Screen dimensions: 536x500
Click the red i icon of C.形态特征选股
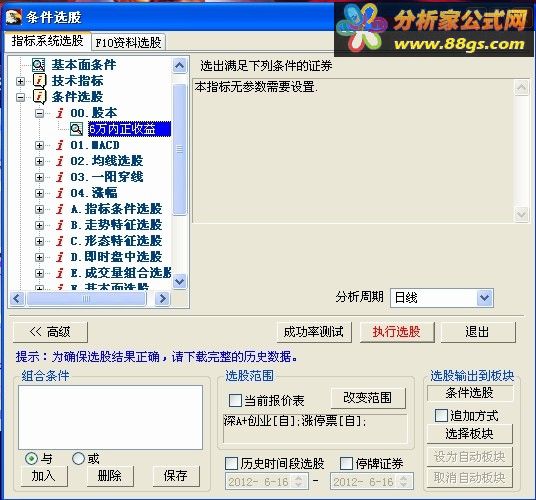point(60,241)
